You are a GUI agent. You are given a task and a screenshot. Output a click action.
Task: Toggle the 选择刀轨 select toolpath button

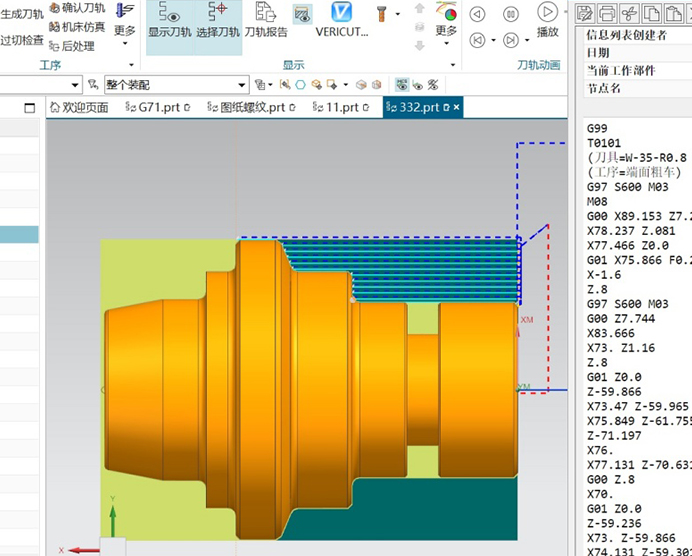click(x=218, y=20)
